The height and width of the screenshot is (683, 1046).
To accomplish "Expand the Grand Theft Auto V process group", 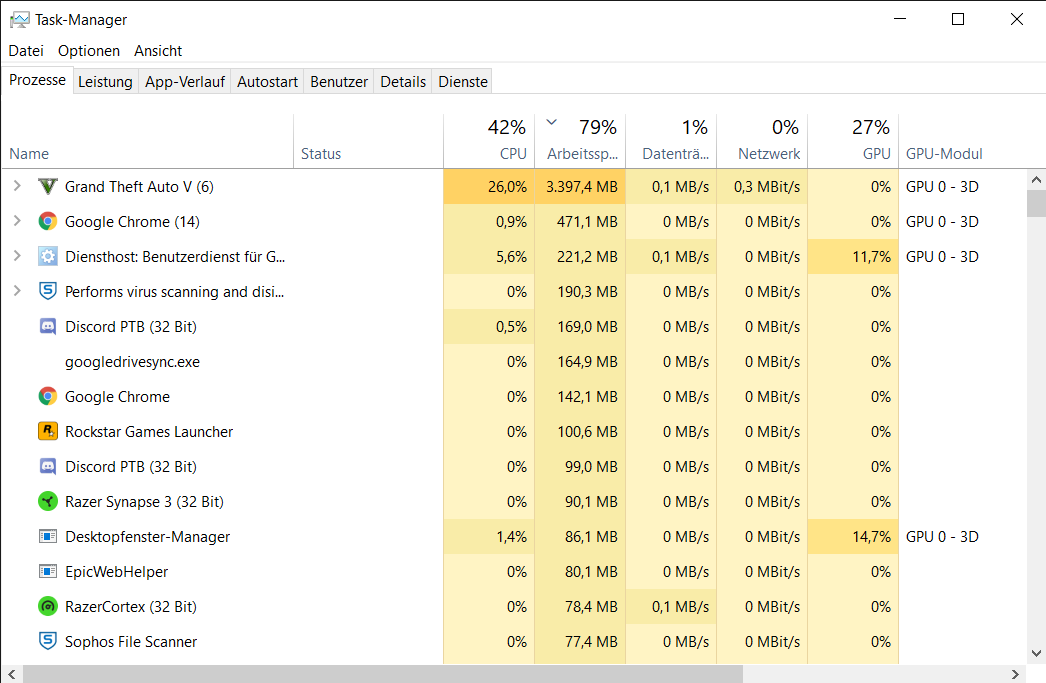I will pyautogui.click(x=19, y=186).
